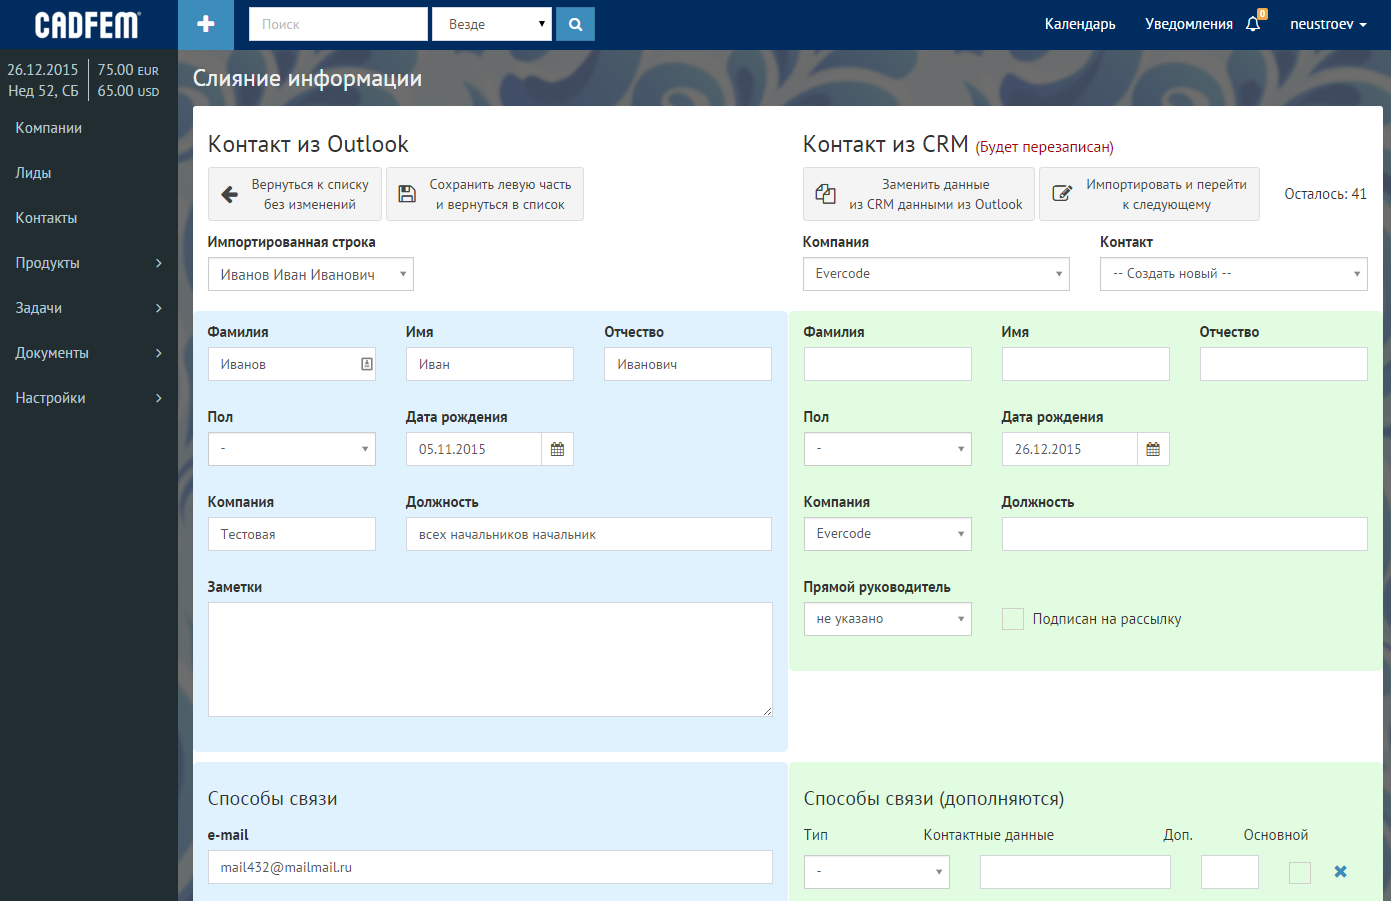1391x901 pixels.
Task: Open Компании in the sidebar
Action: (x=49, y=128)
